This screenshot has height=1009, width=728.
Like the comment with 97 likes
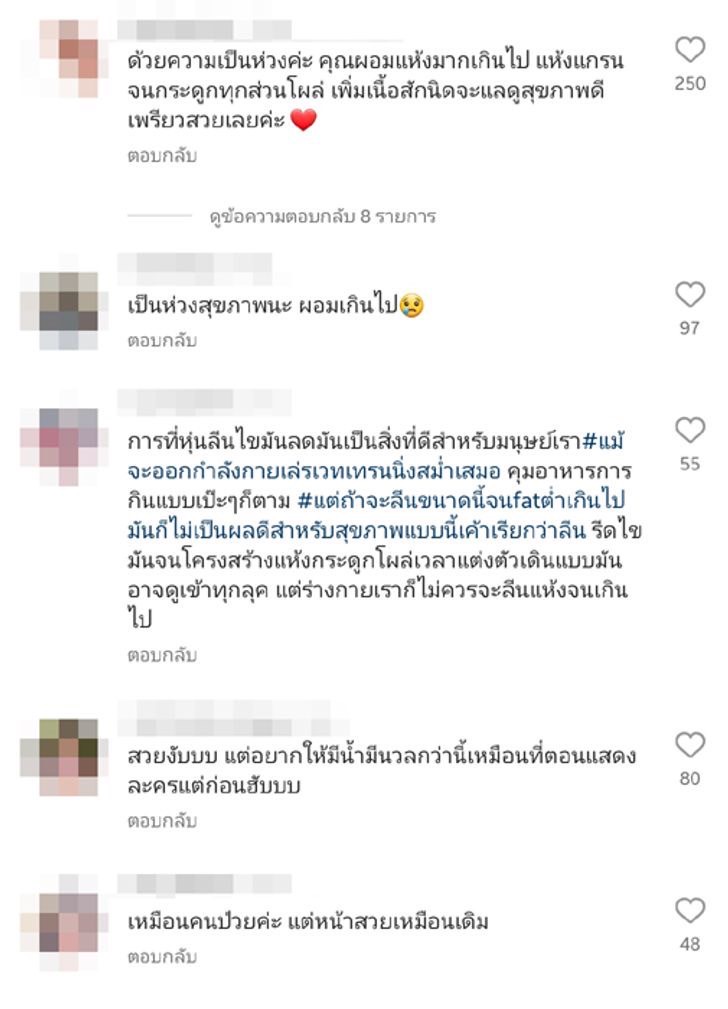click(690, 295)
